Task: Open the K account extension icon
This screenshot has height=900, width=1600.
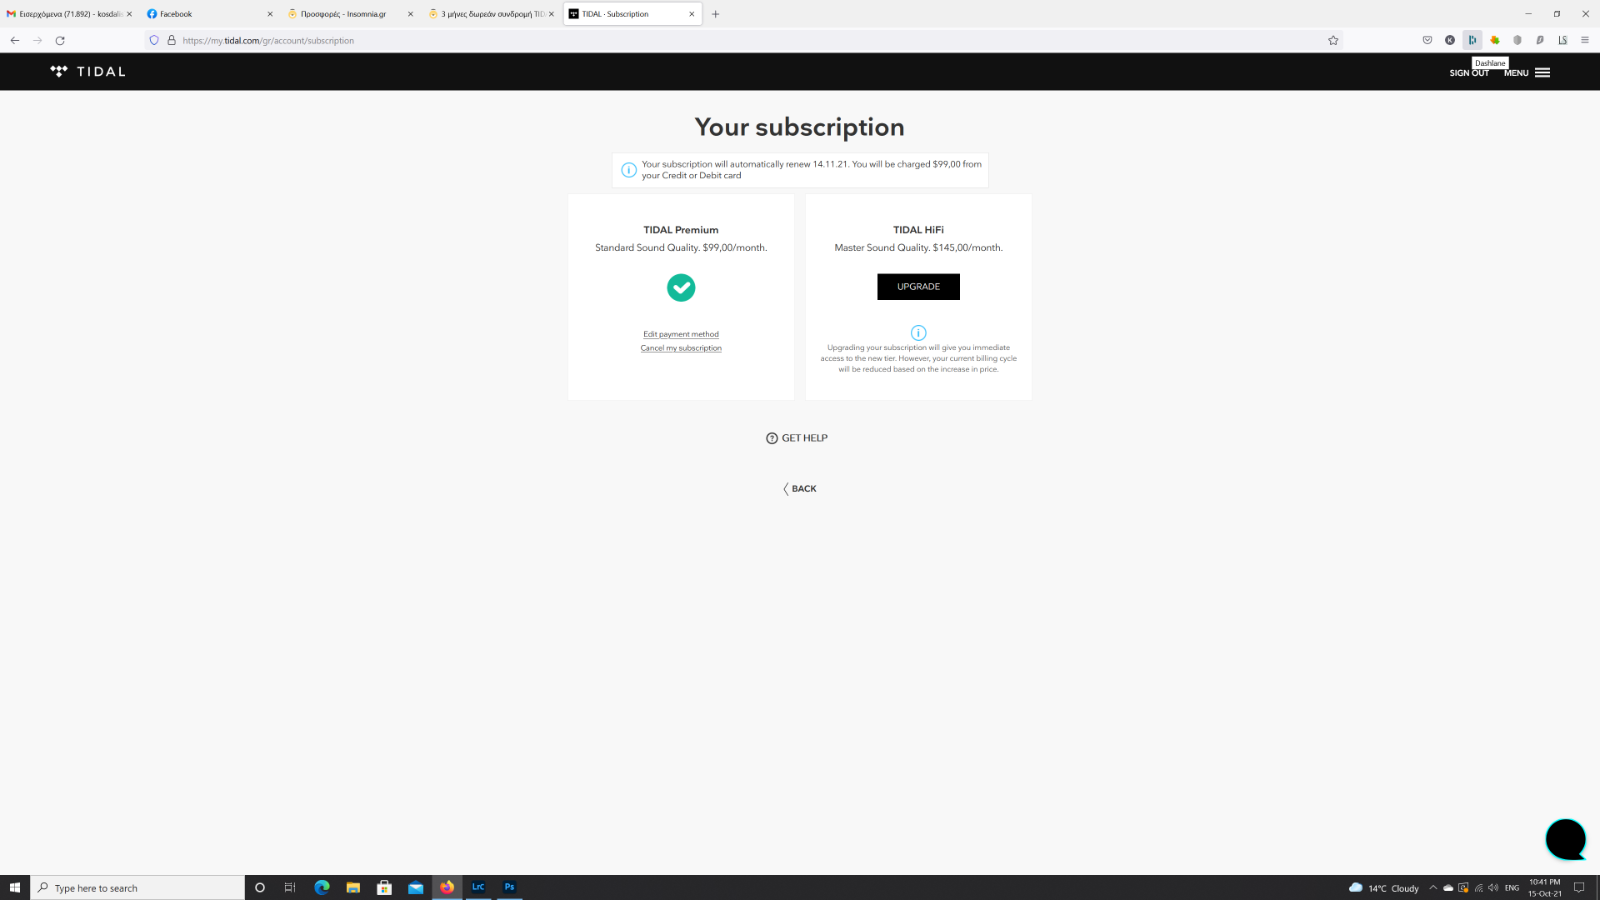Action: point(1450,40)
